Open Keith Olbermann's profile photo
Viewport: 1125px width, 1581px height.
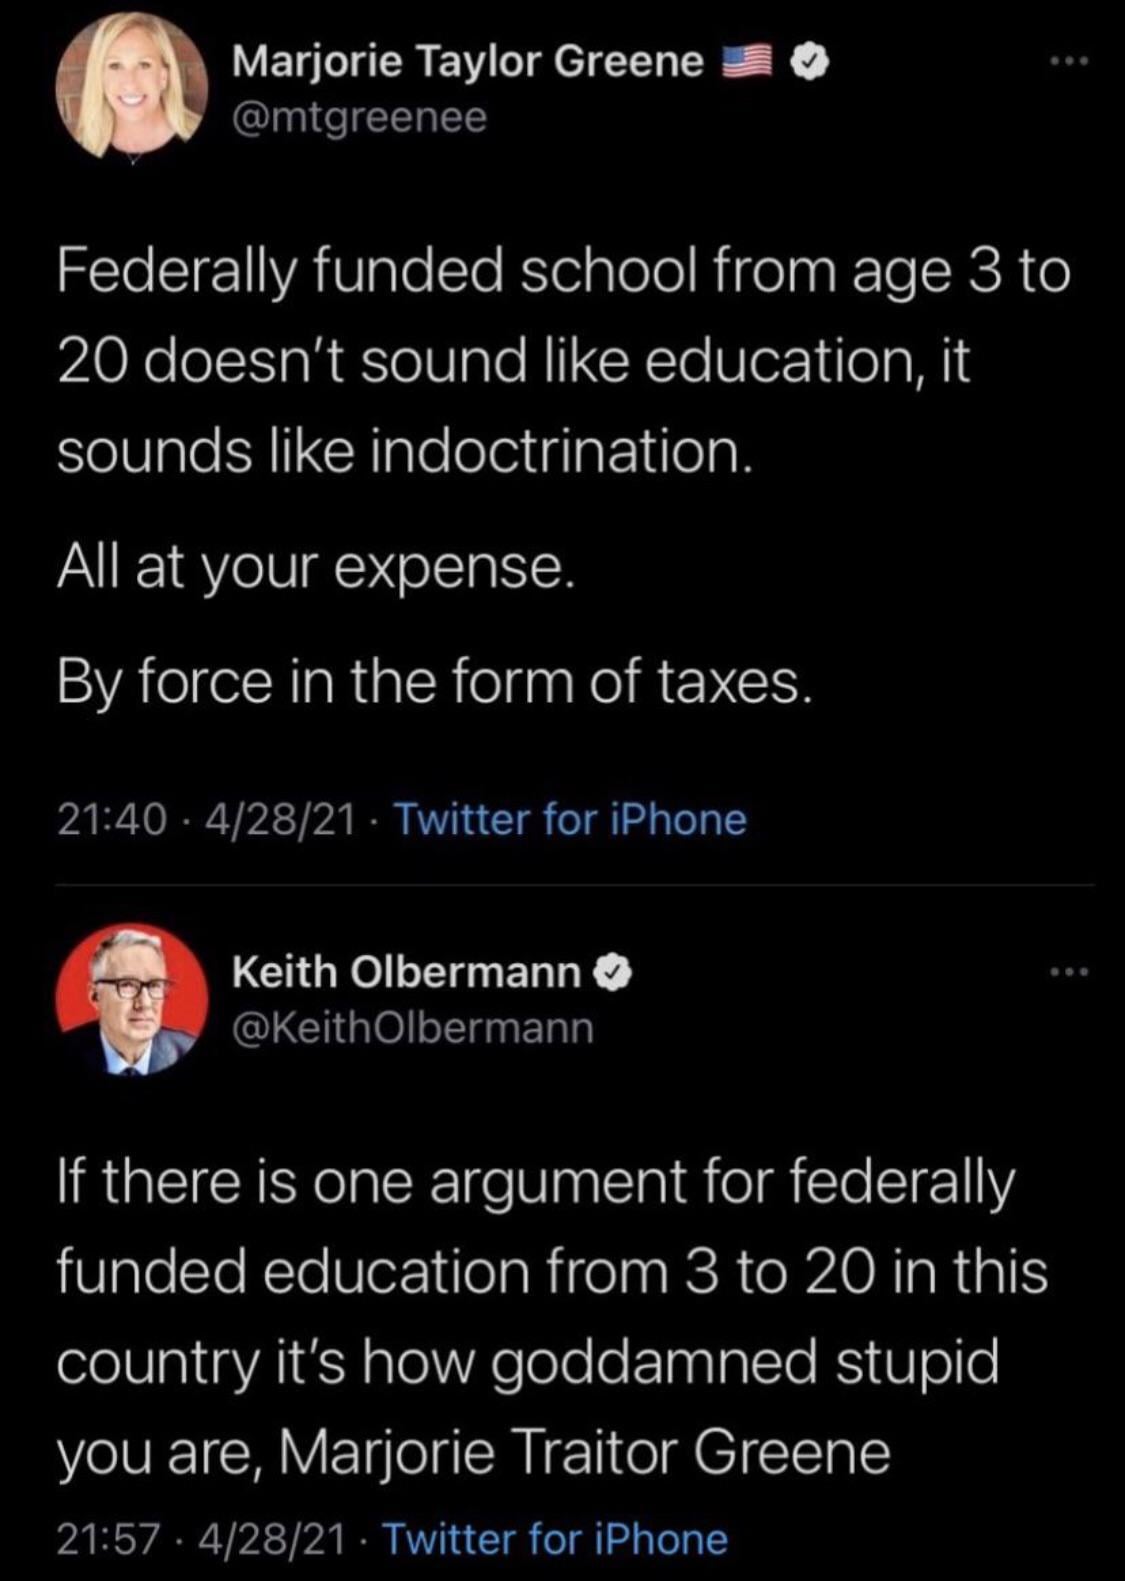point(131,999)
